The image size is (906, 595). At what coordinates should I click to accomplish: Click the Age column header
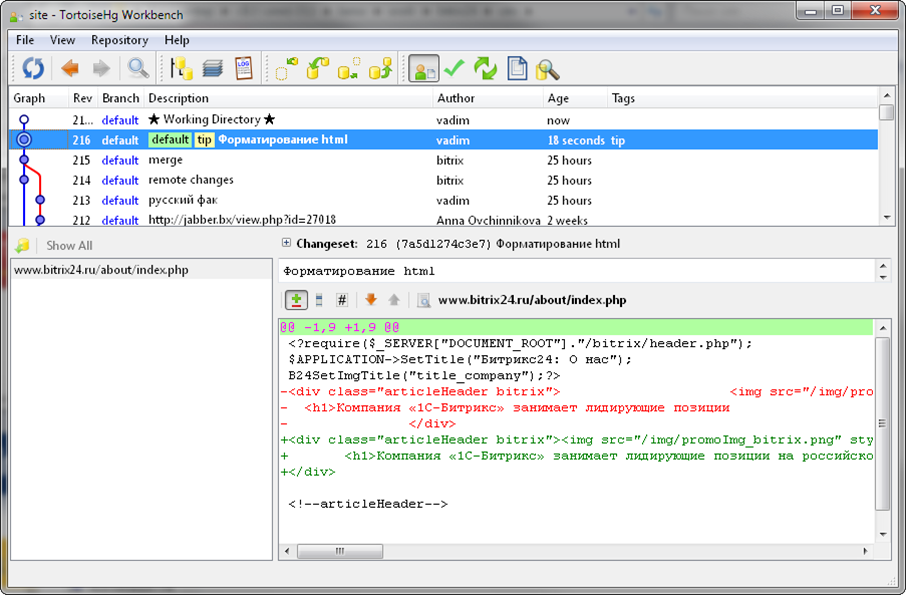point(575,98)
